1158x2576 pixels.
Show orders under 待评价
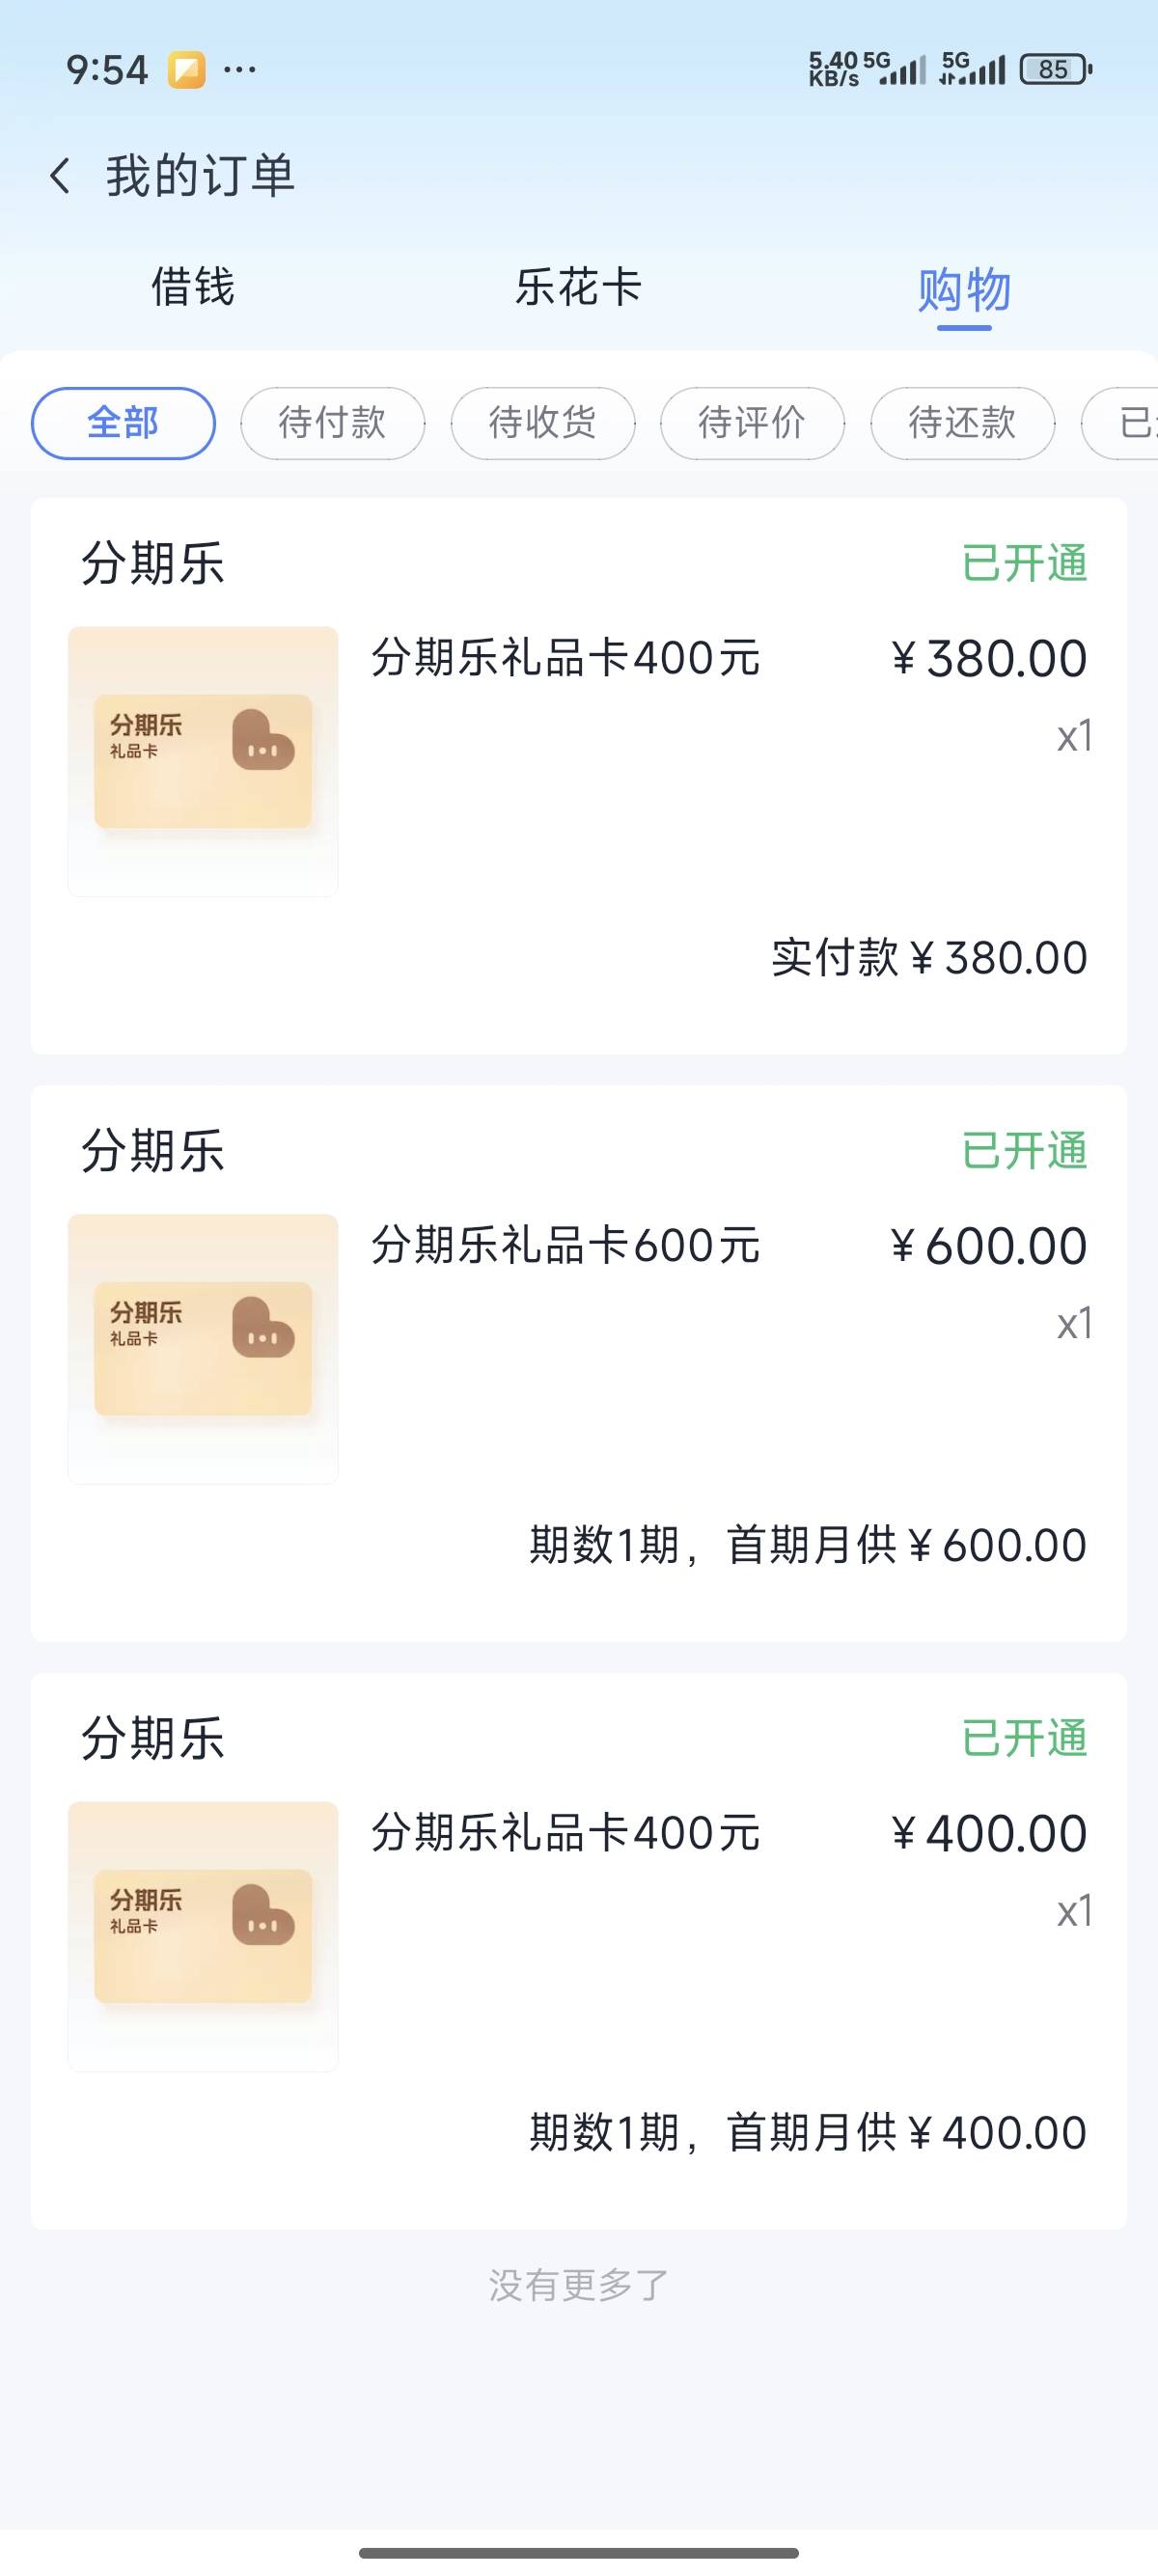752,423
